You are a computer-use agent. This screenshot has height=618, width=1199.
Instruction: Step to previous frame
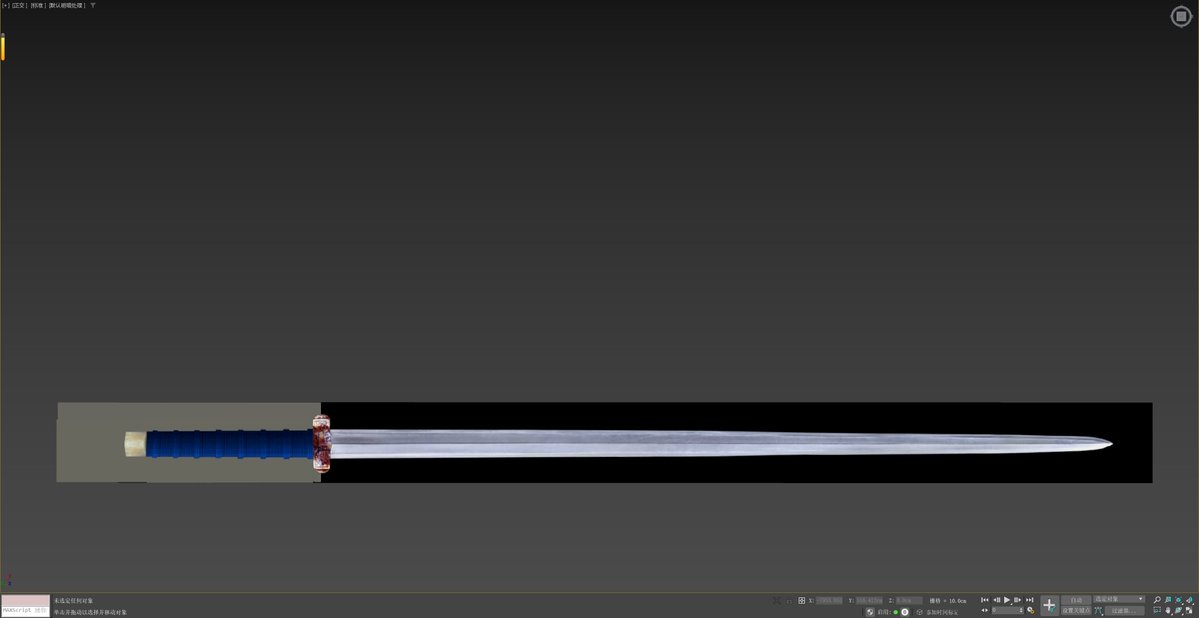996,600
